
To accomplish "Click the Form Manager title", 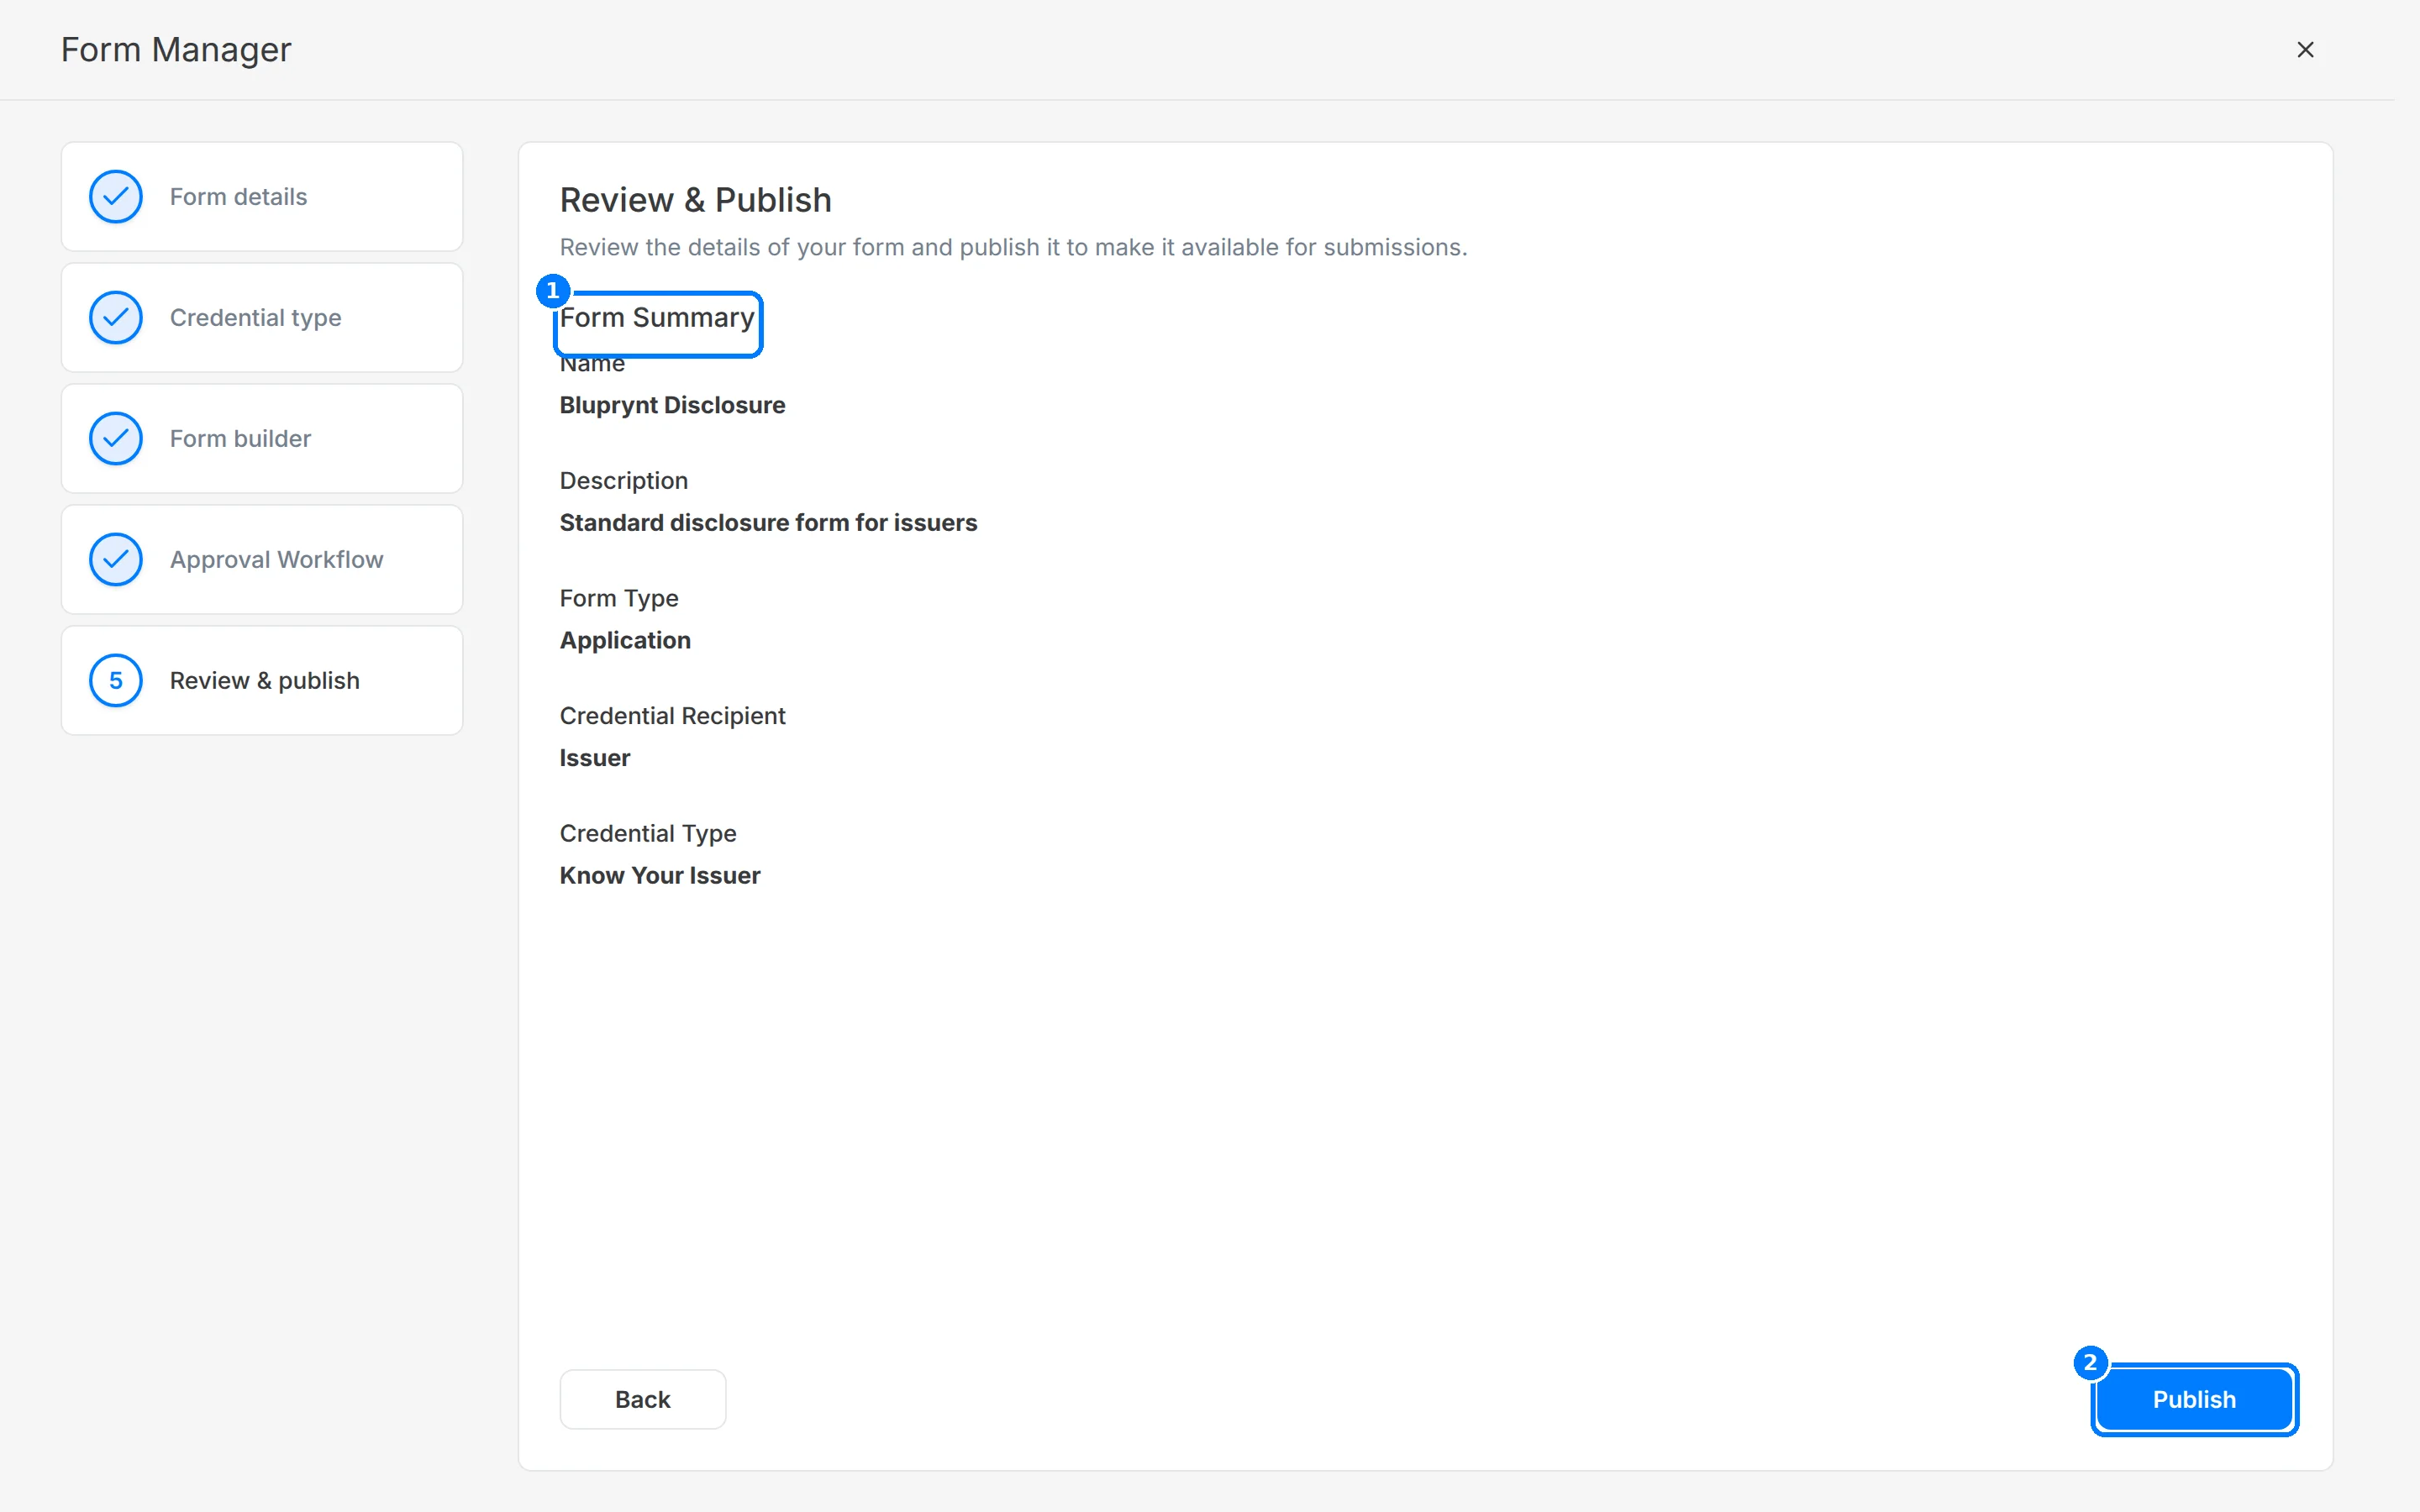I will [176, 49].
